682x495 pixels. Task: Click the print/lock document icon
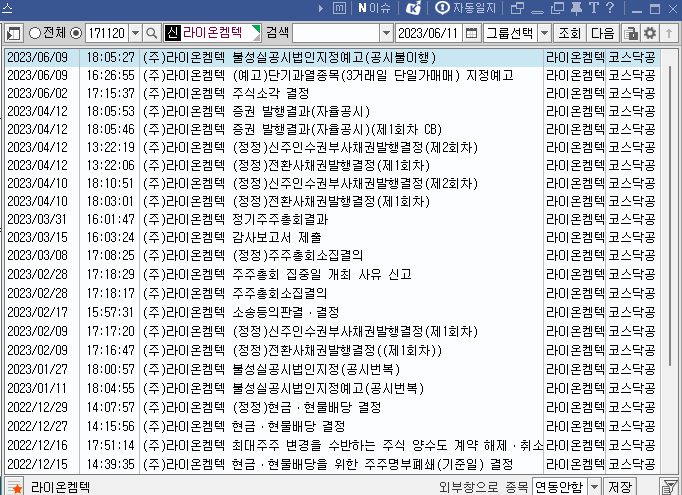(631, 33)
